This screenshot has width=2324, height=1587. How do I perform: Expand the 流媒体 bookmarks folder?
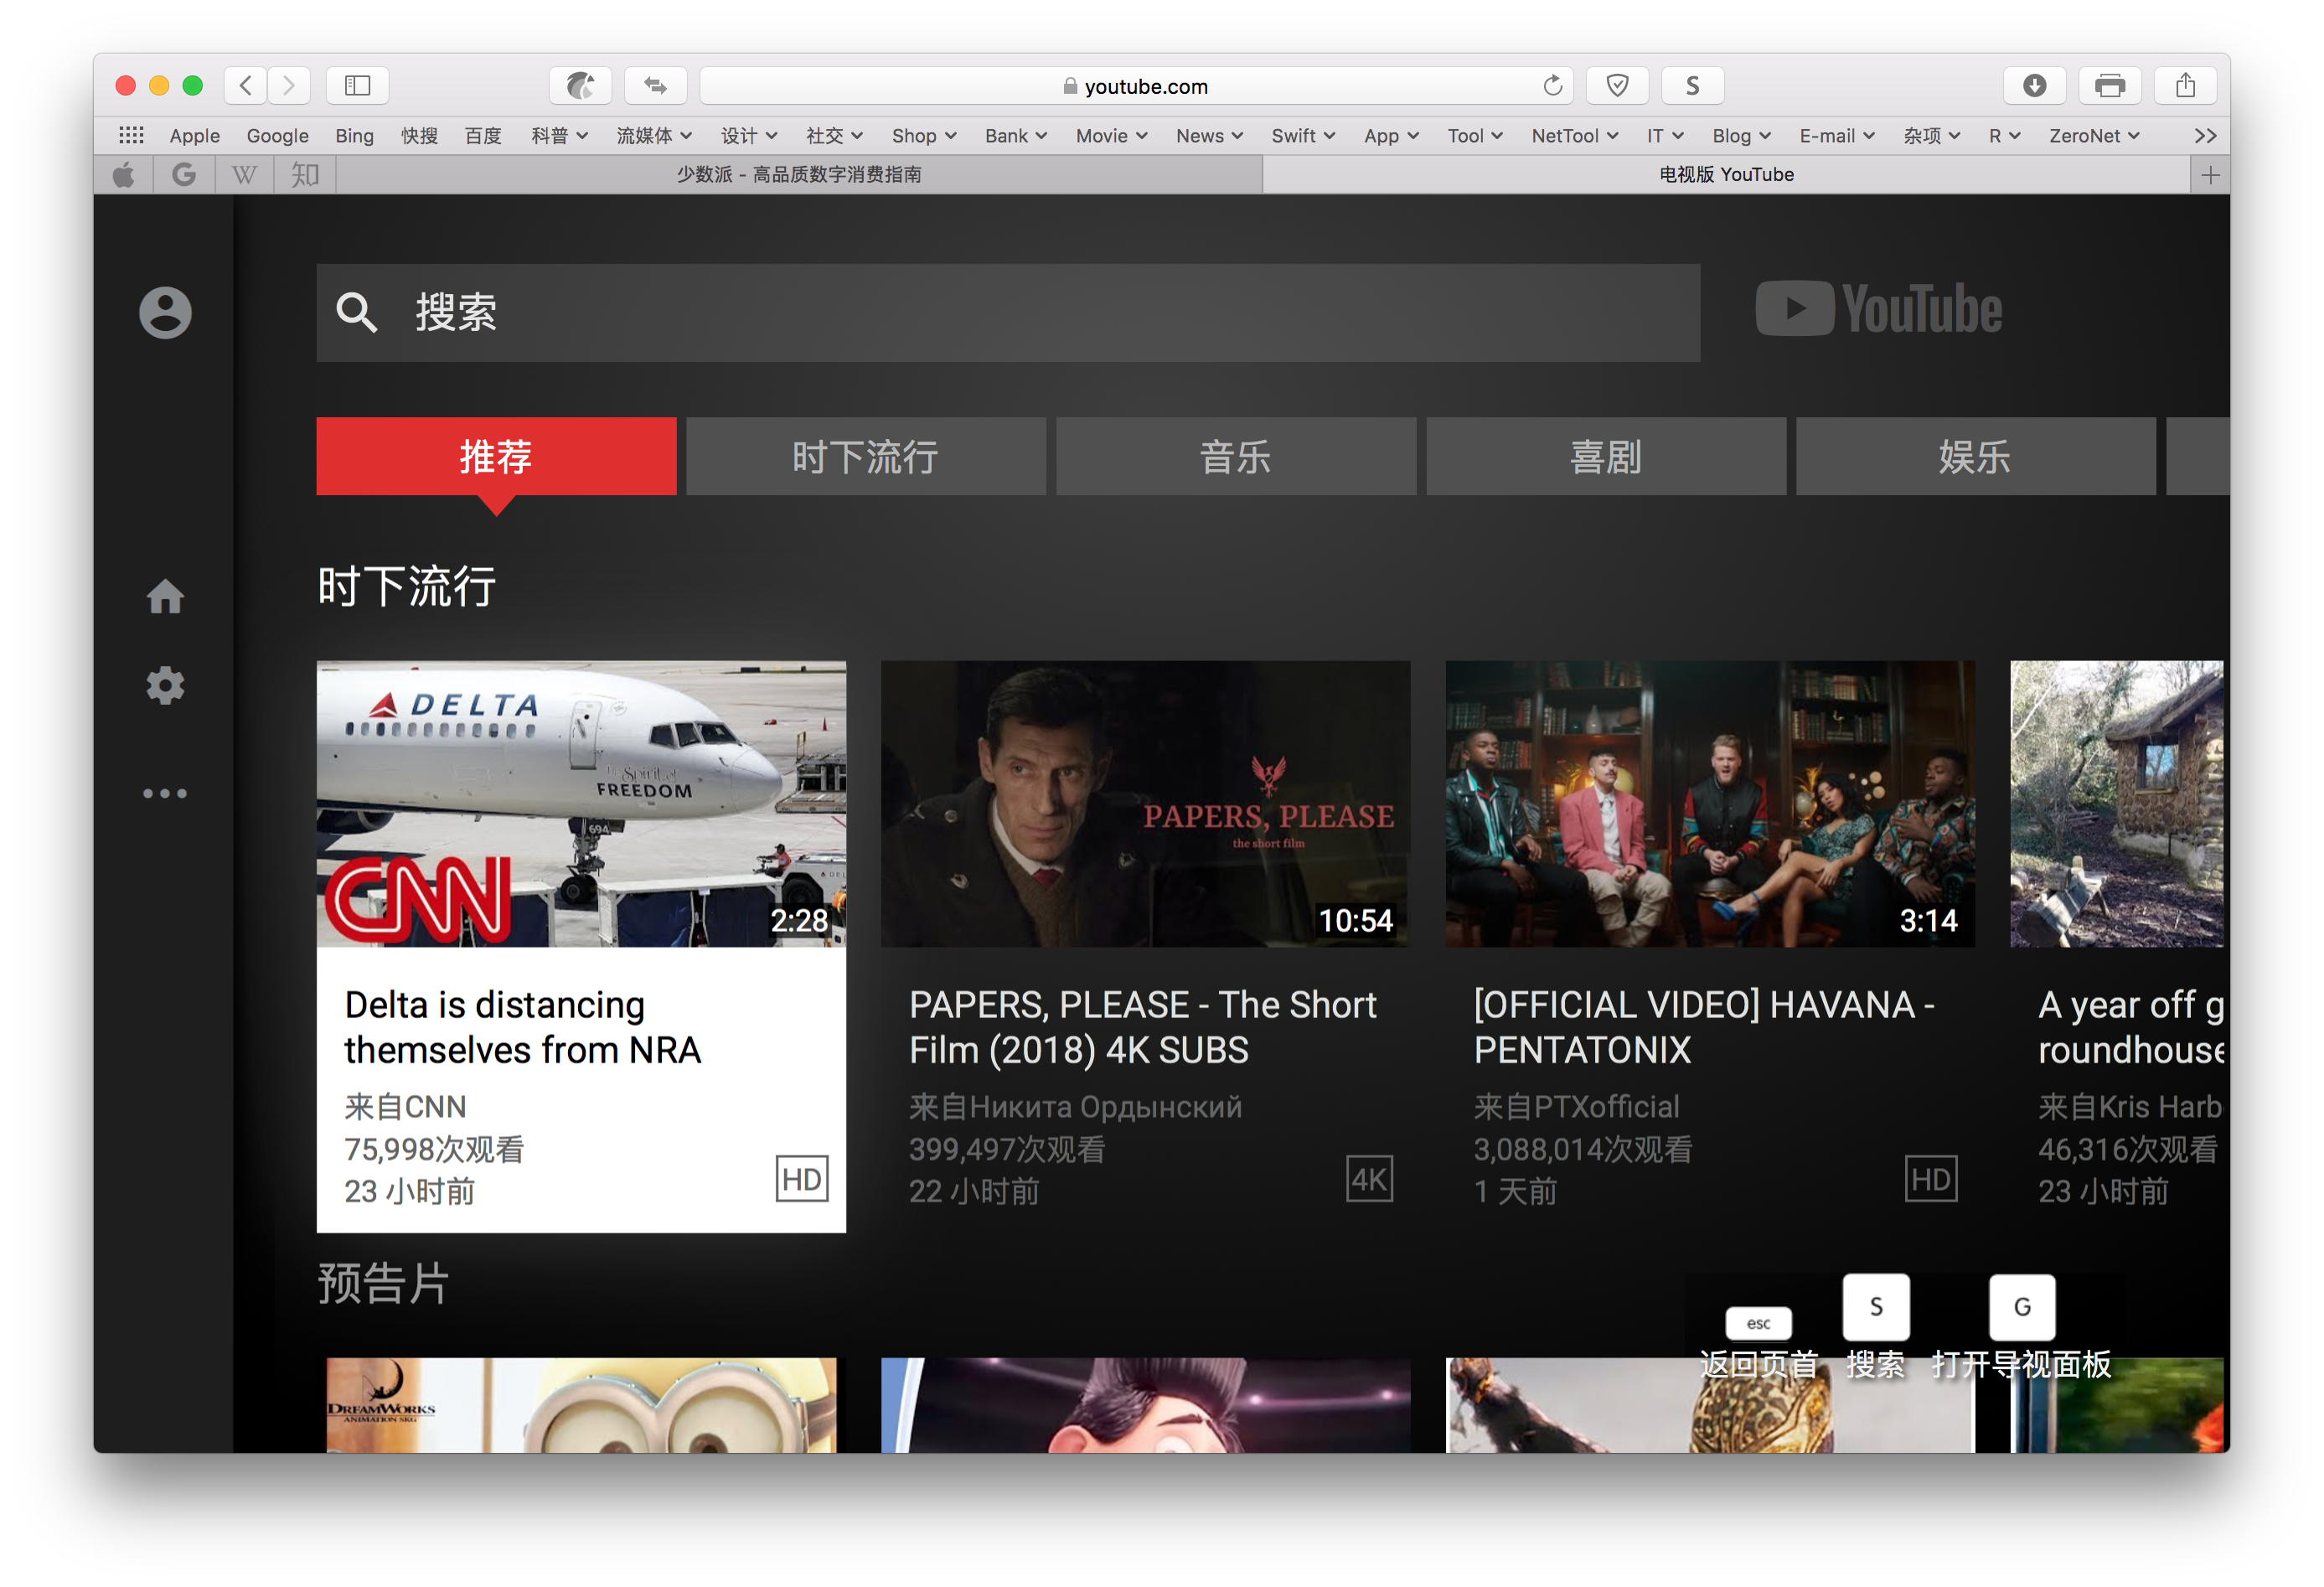coord(654,135)
